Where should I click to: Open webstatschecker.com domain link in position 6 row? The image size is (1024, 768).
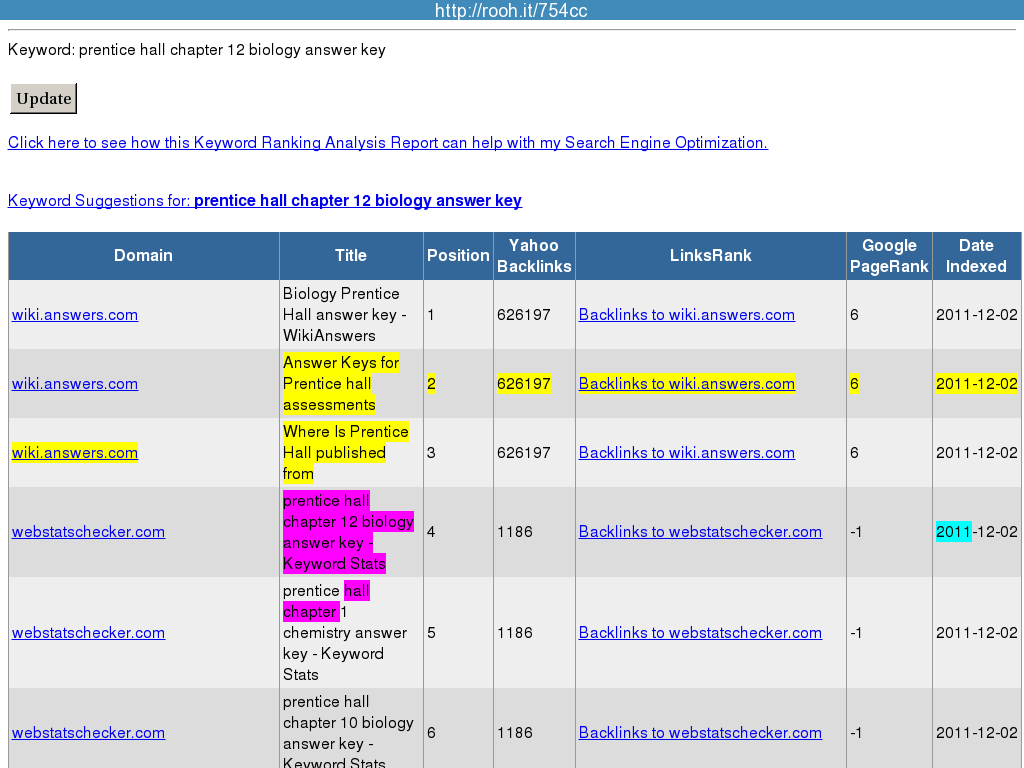88,733
